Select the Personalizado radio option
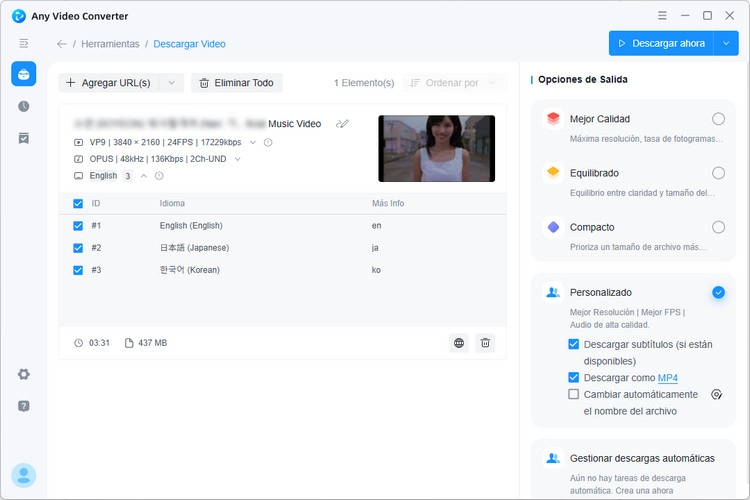 [x=718, y=292]
